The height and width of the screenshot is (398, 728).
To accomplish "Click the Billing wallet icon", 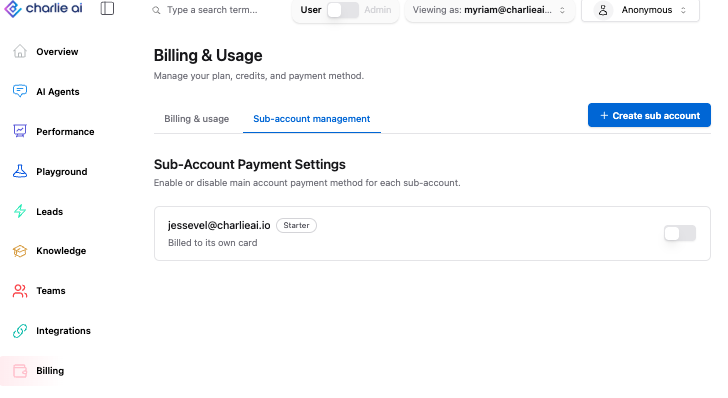I will coord(20,371).
